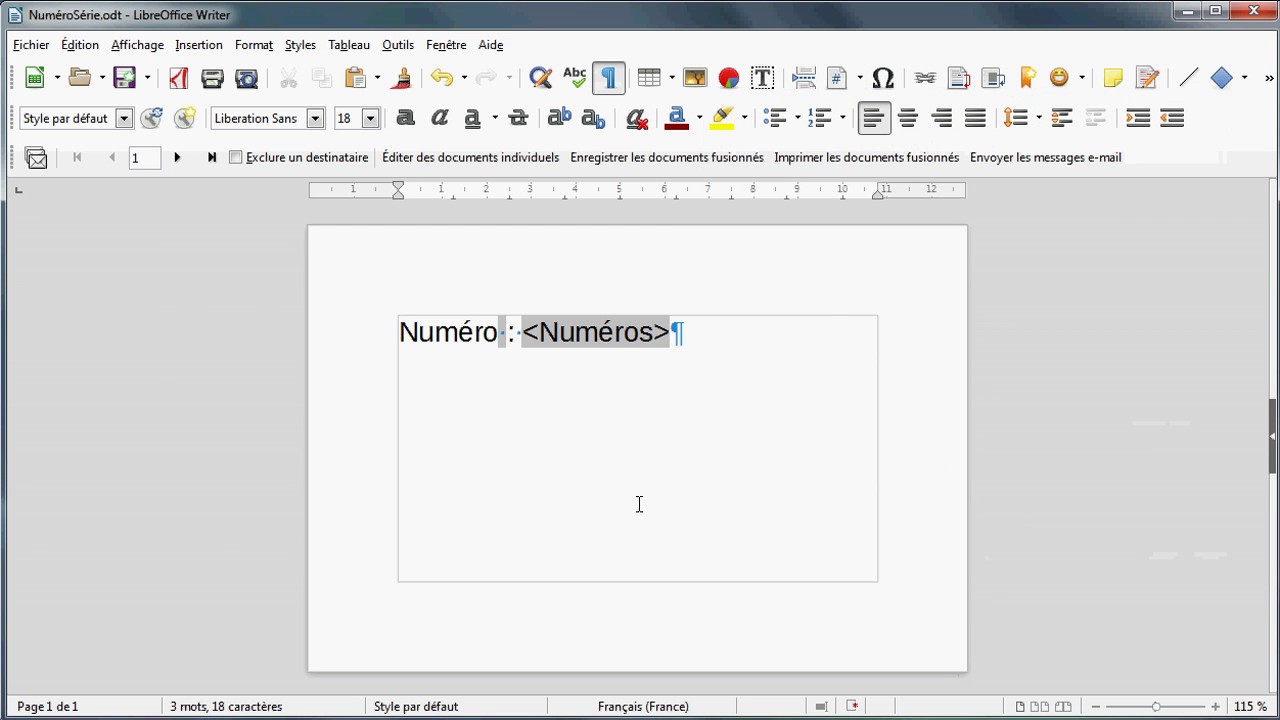Create a new document with the New icon
The image size is (1280, 720).
point(35,78)
